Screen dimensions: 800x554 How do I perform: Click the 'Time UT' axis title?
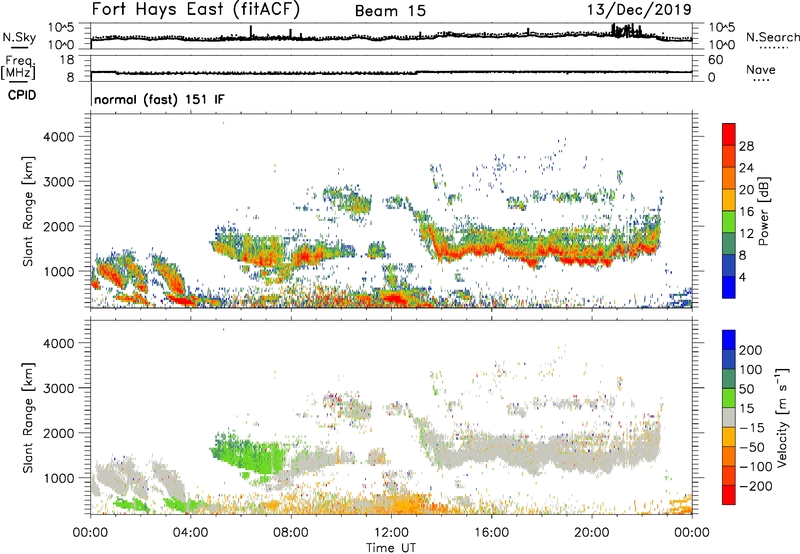click(x=391, y=548)
